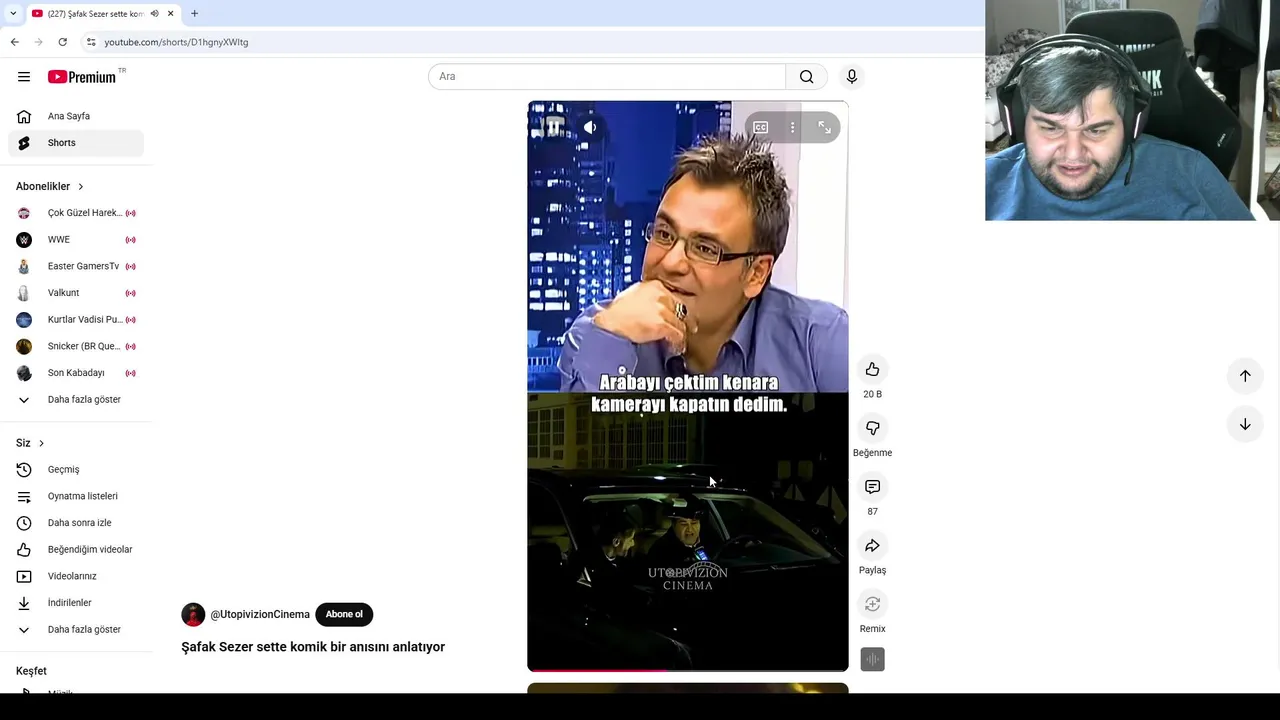Viewport: 1280px width, 720px height.
Task: Open Videolarınız page
Action: point(76,576)
